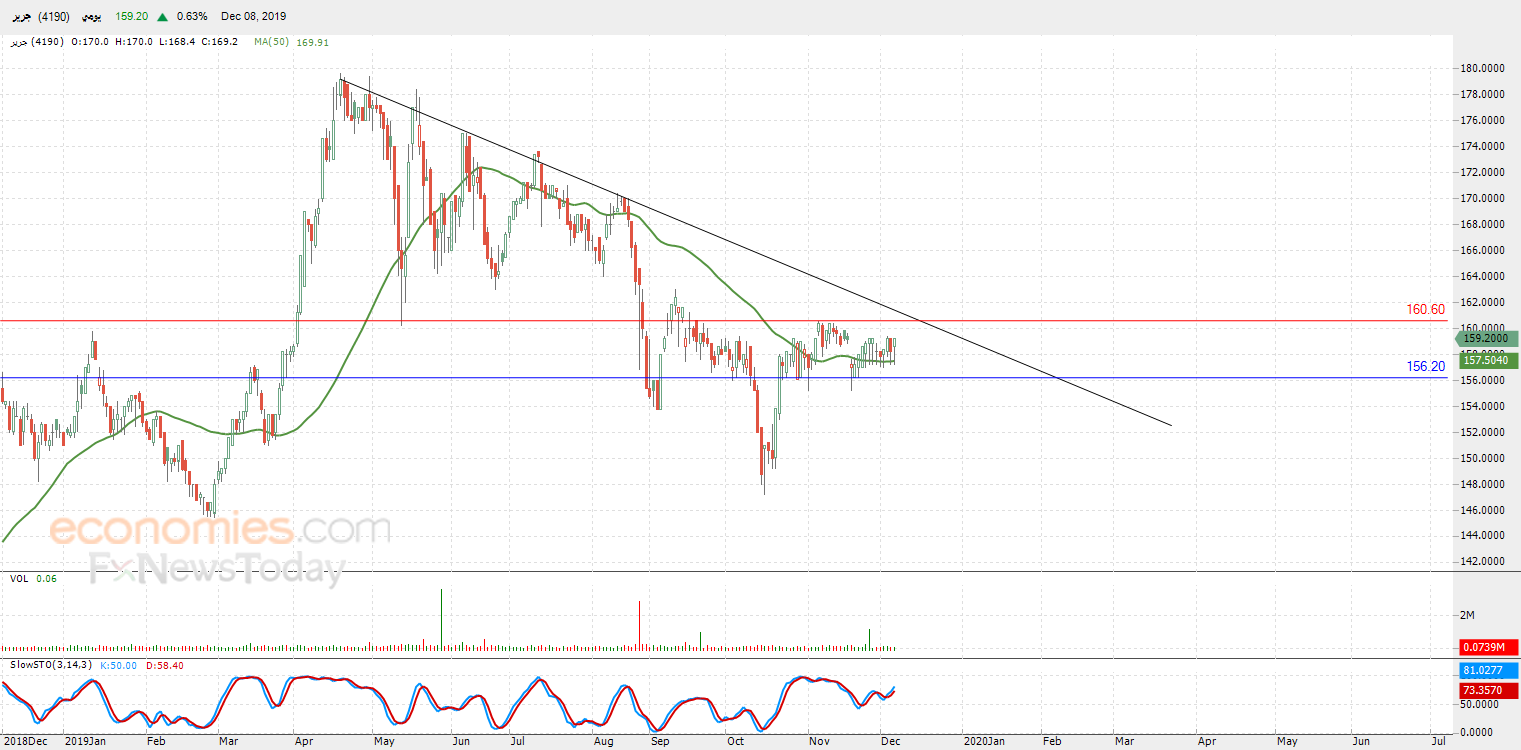The width and height of the screenshot is (1521, 750).
Task: Click the 2020Jan time axis label
Action: tap(984, 742)
